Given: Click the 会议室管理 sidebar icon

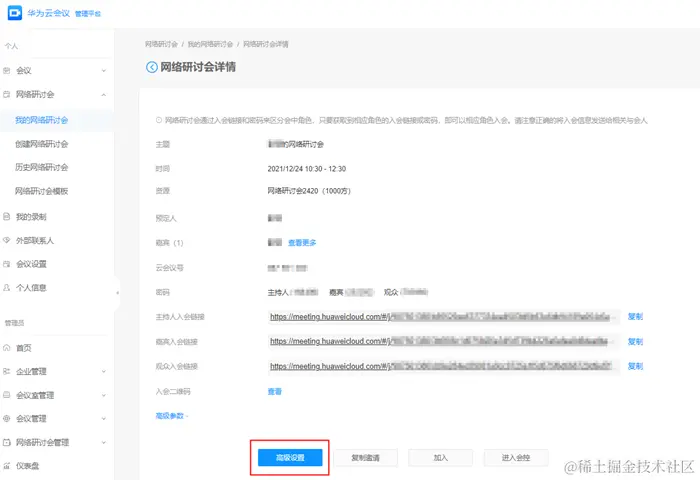Looking at the screenshot, I should click(7, 395).
